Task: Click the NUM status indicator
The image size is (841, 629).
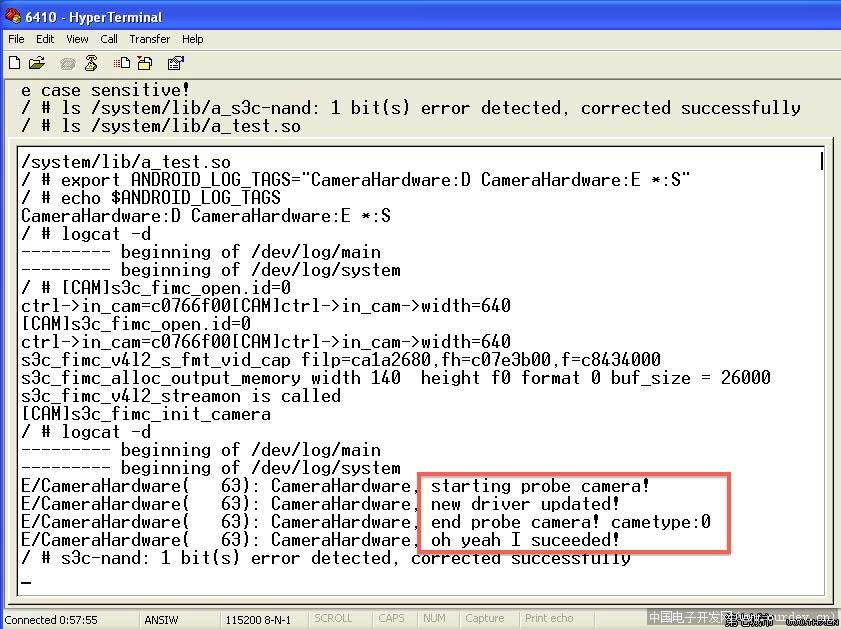Action: point(434,618)
